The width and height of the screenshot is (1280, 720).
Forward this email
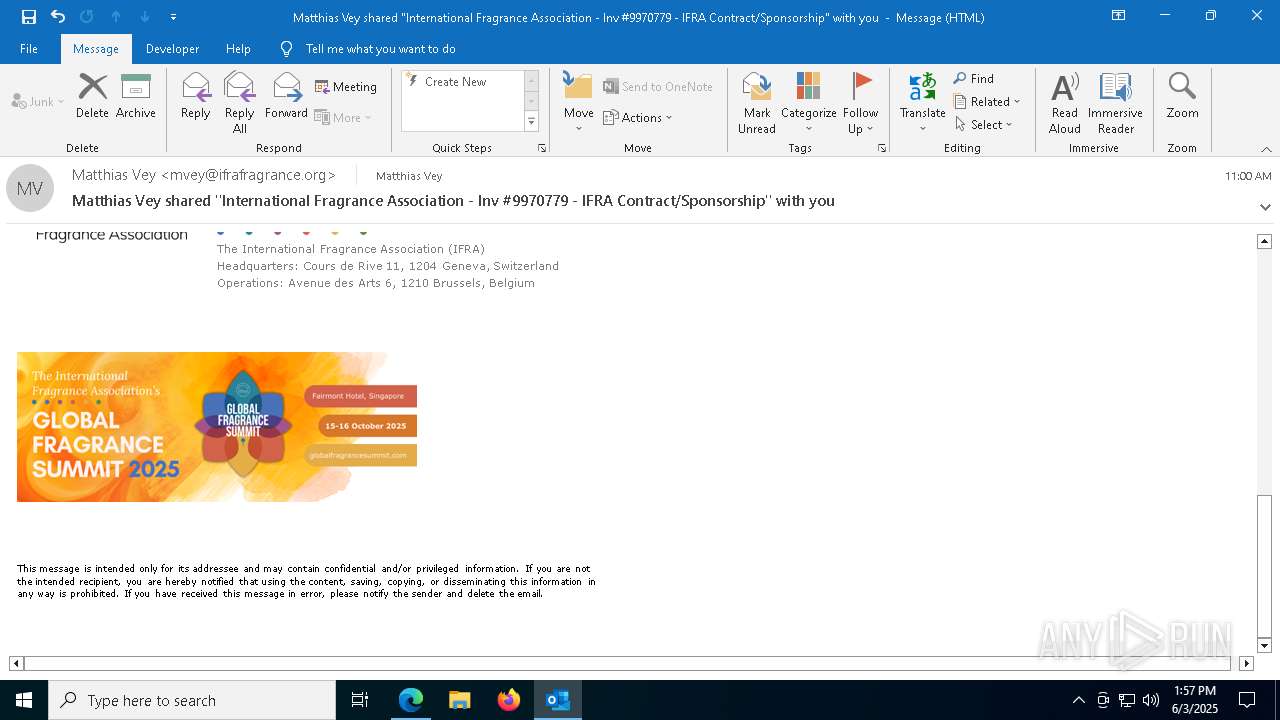tap(287, 97)
